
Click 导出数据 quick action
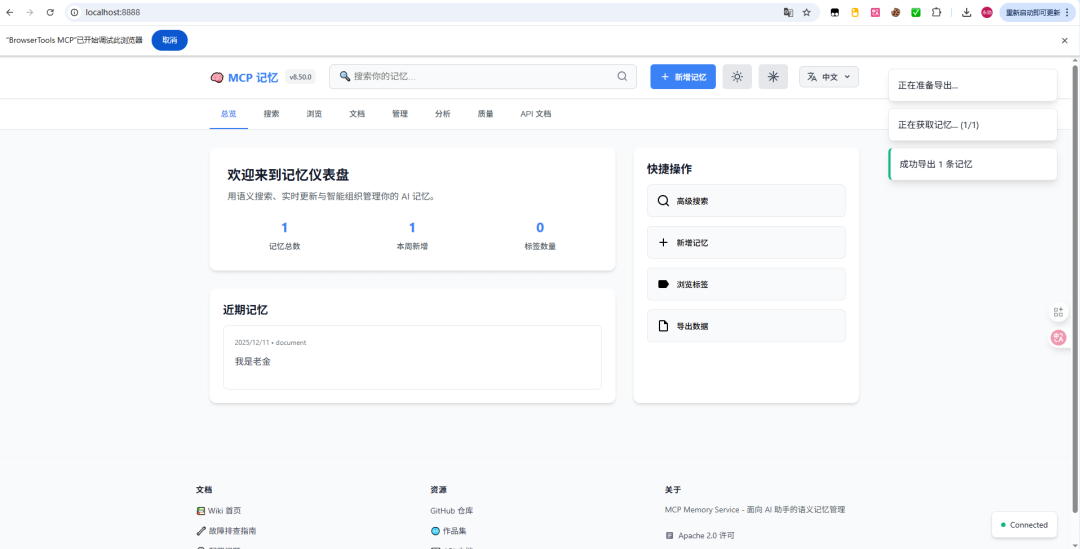pos(746,326)
